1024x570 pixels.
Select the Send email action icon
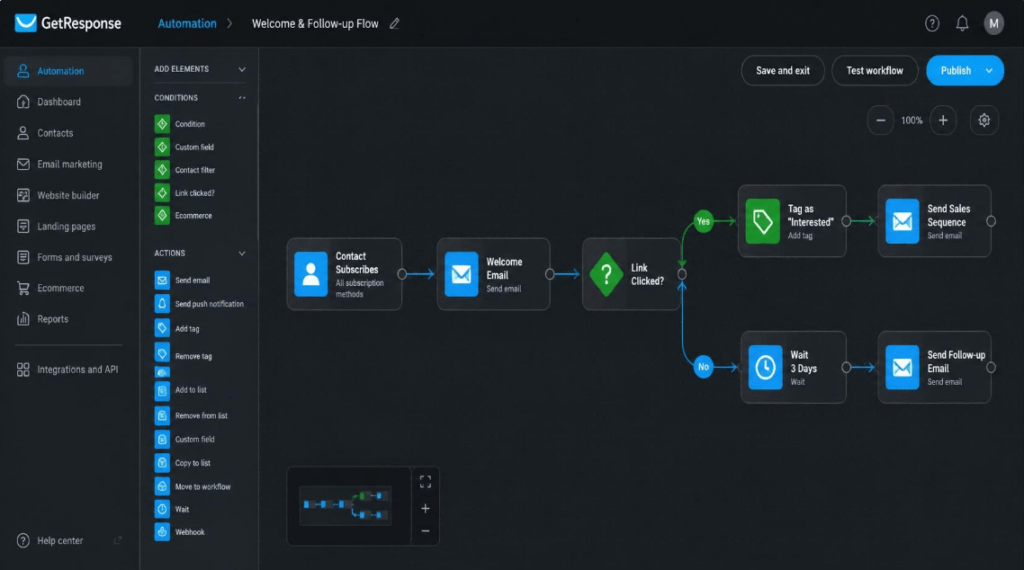(162, 280)
